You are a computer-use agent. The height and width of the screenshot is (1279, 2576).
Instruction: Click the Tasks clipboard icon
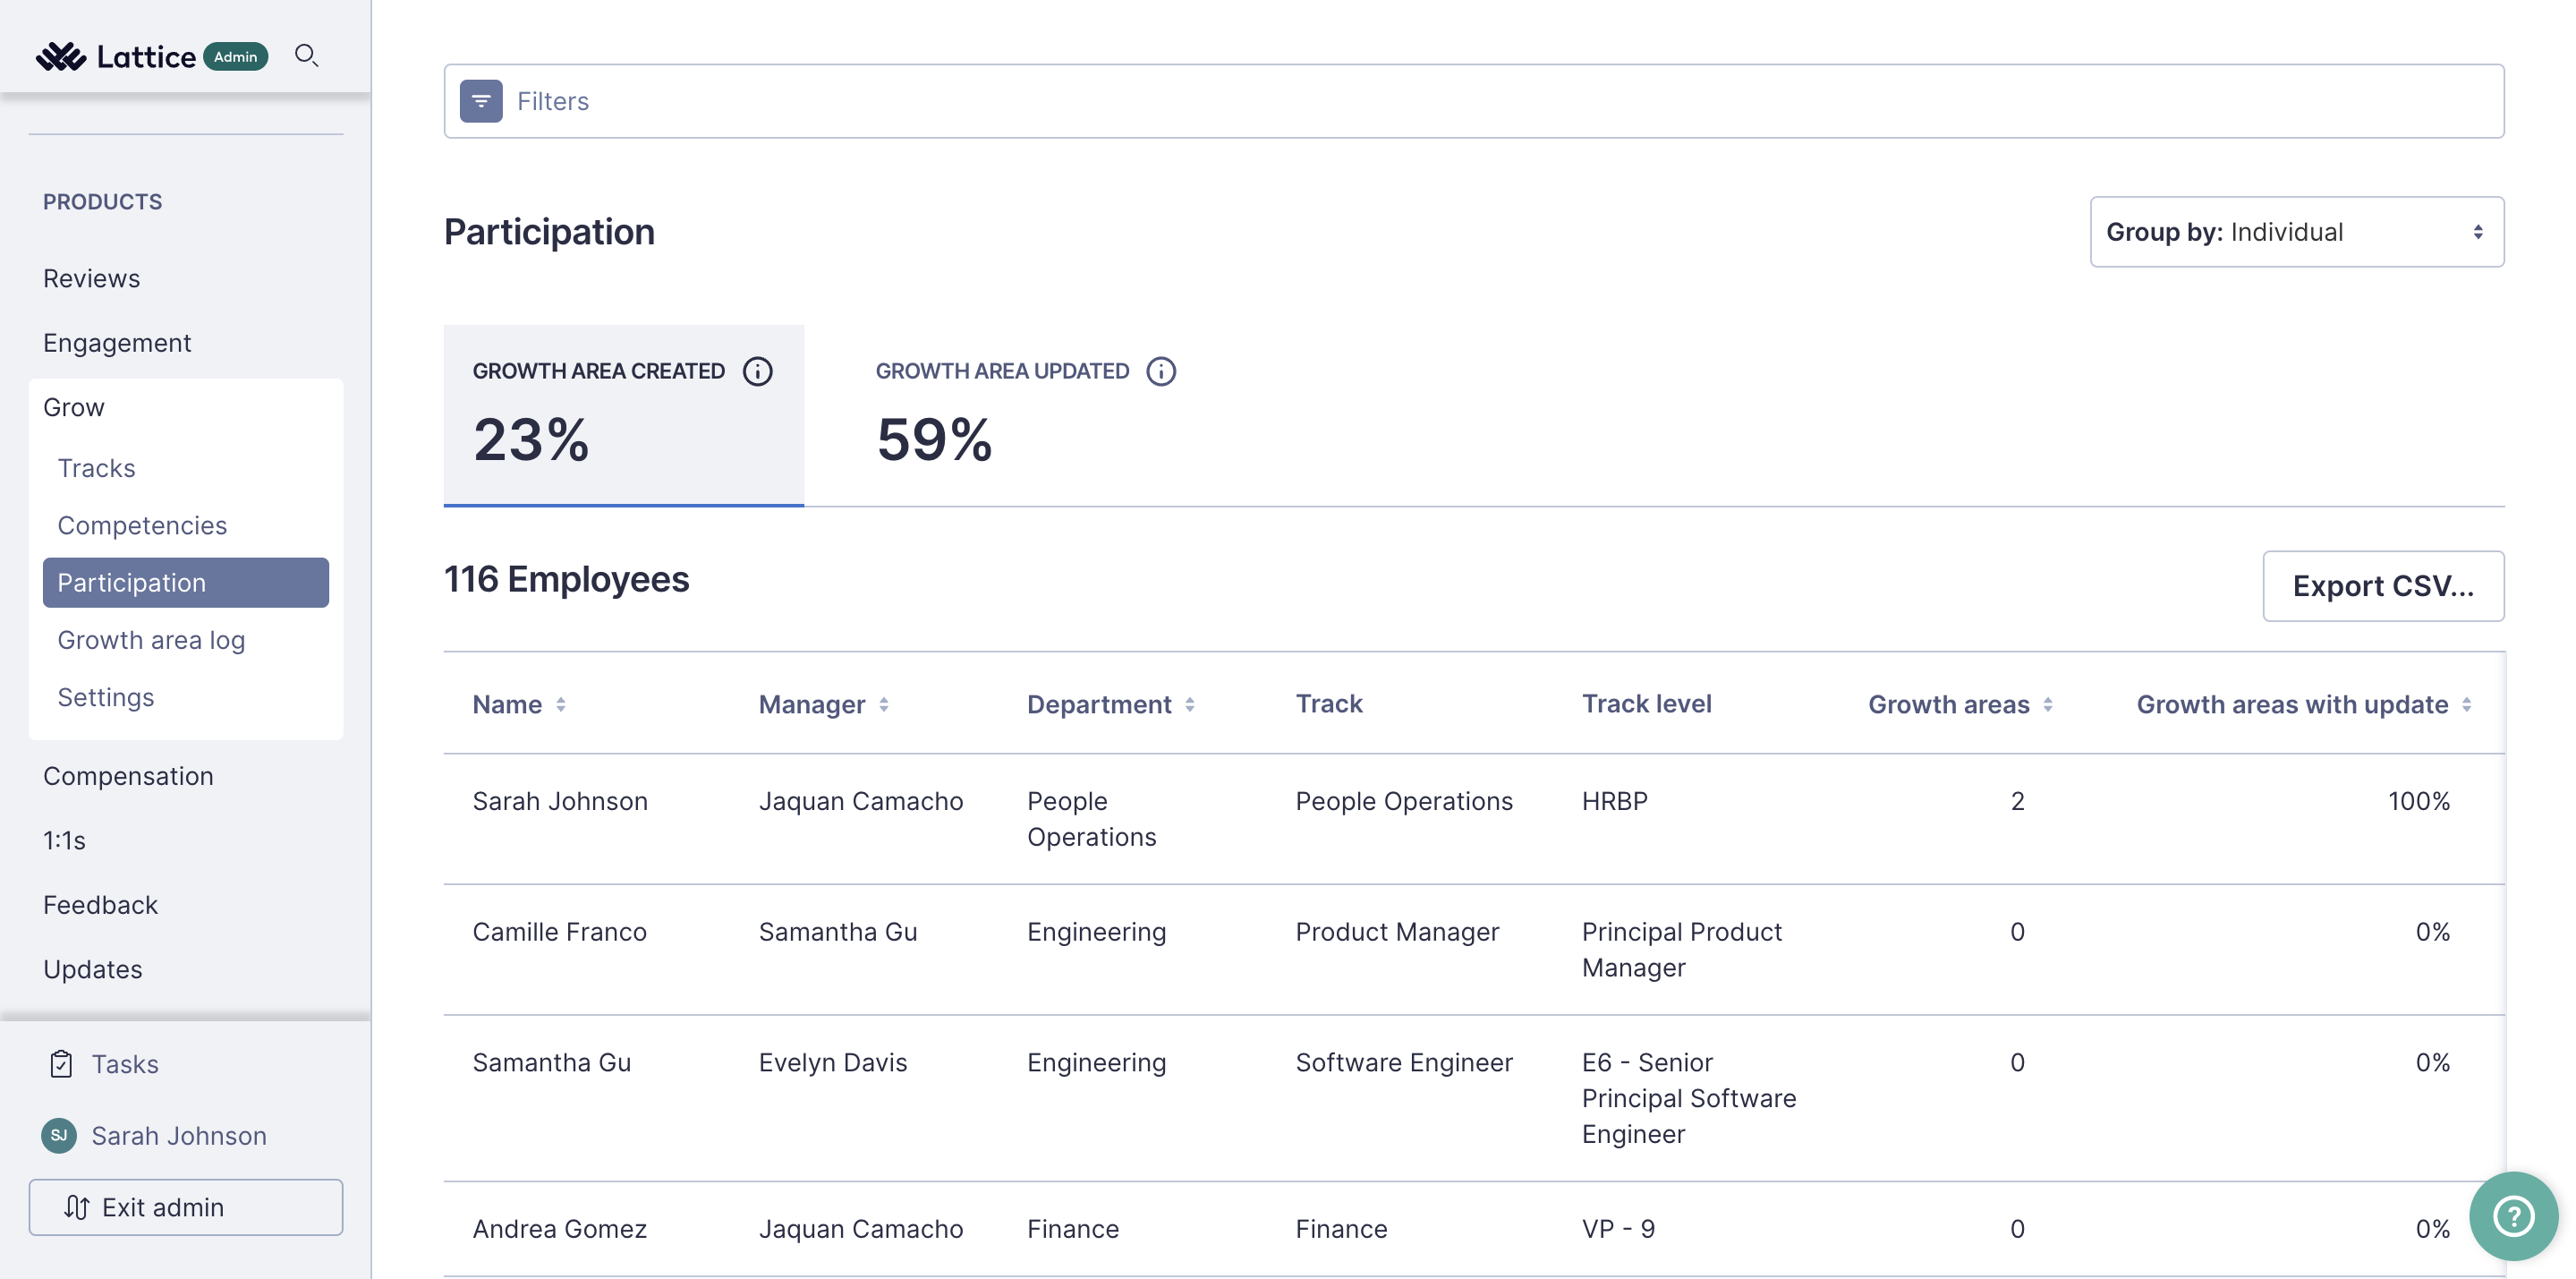61,1063
